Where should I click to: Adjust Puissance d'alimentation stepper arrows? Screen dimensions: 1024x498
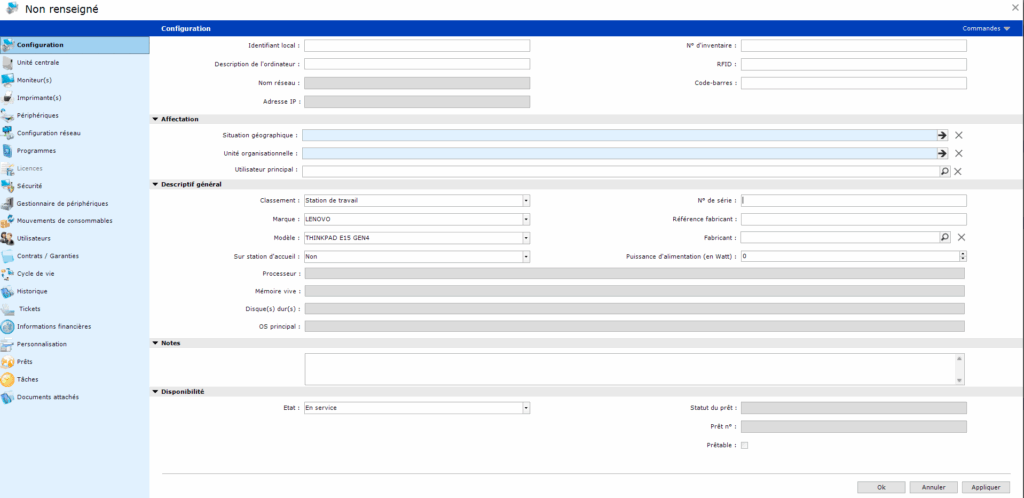(963, 257)
